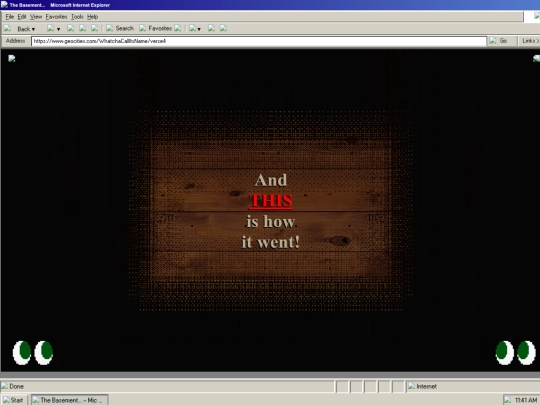Open the Favorites menu in menu bar
Screen dimensions: 540x405
[56, 17]
